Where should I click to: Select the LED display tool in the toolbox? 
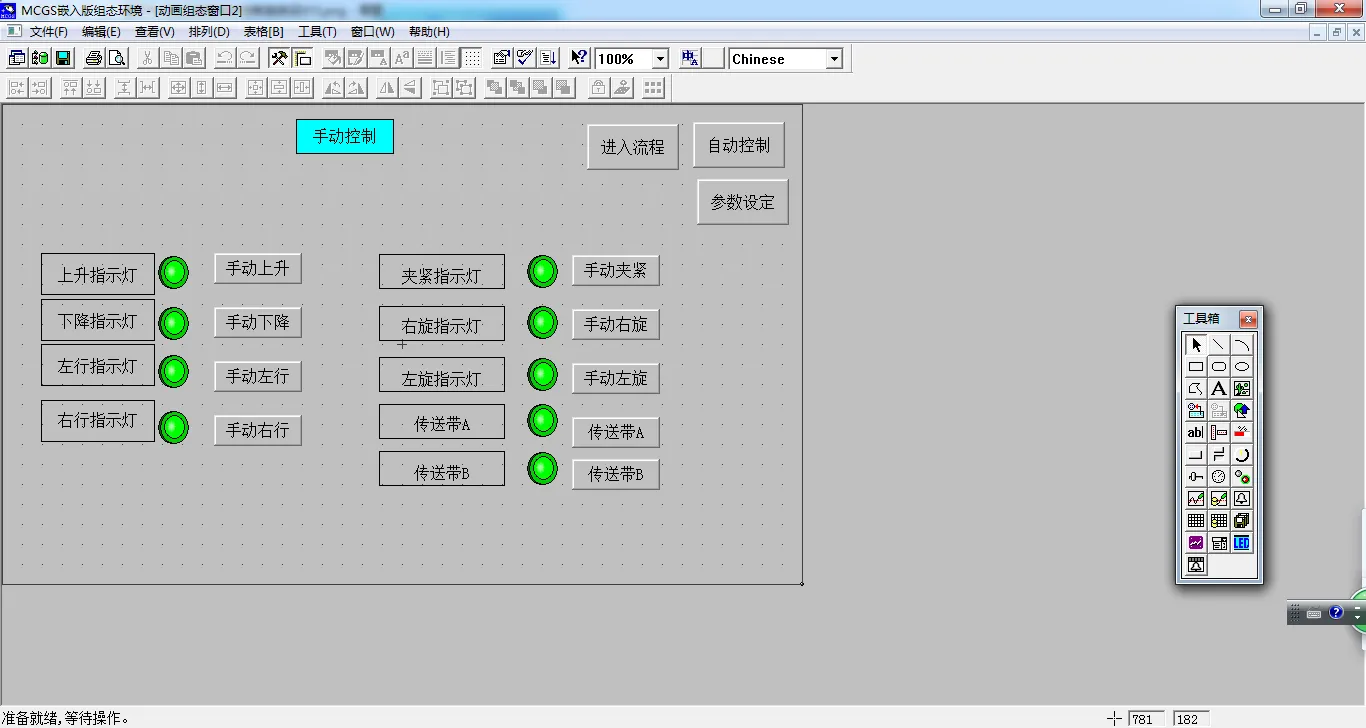pyautogui.click(x=1242, y=543)
